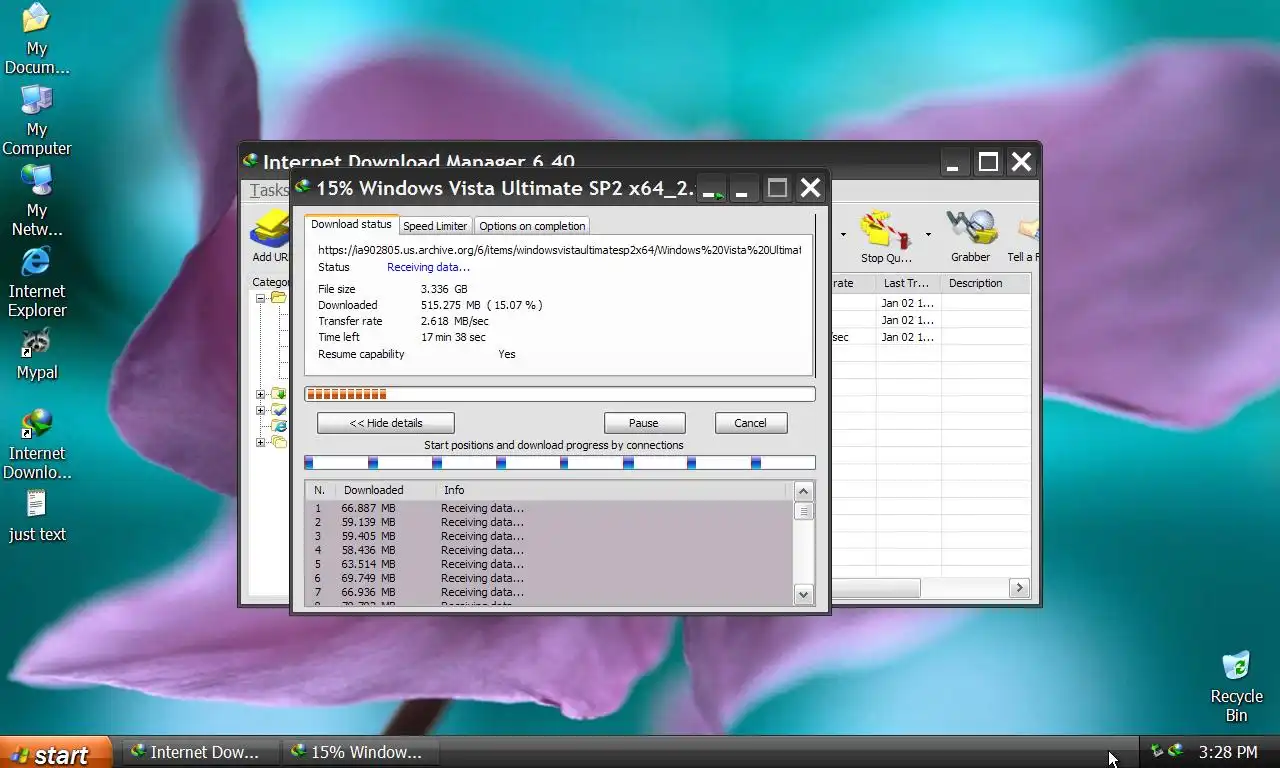Click the Add URL toolbar icon in IDM
The width and height of the screenshot is (1280, 768).
[x=270, y=230]
